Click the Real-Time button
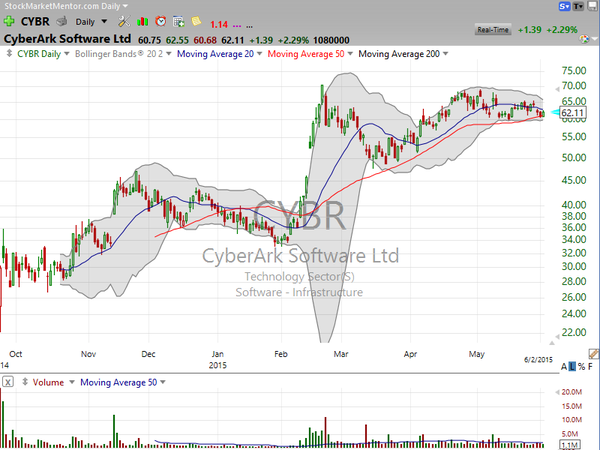600x450 pixels. pyautogui.click(x=493, y=30)
